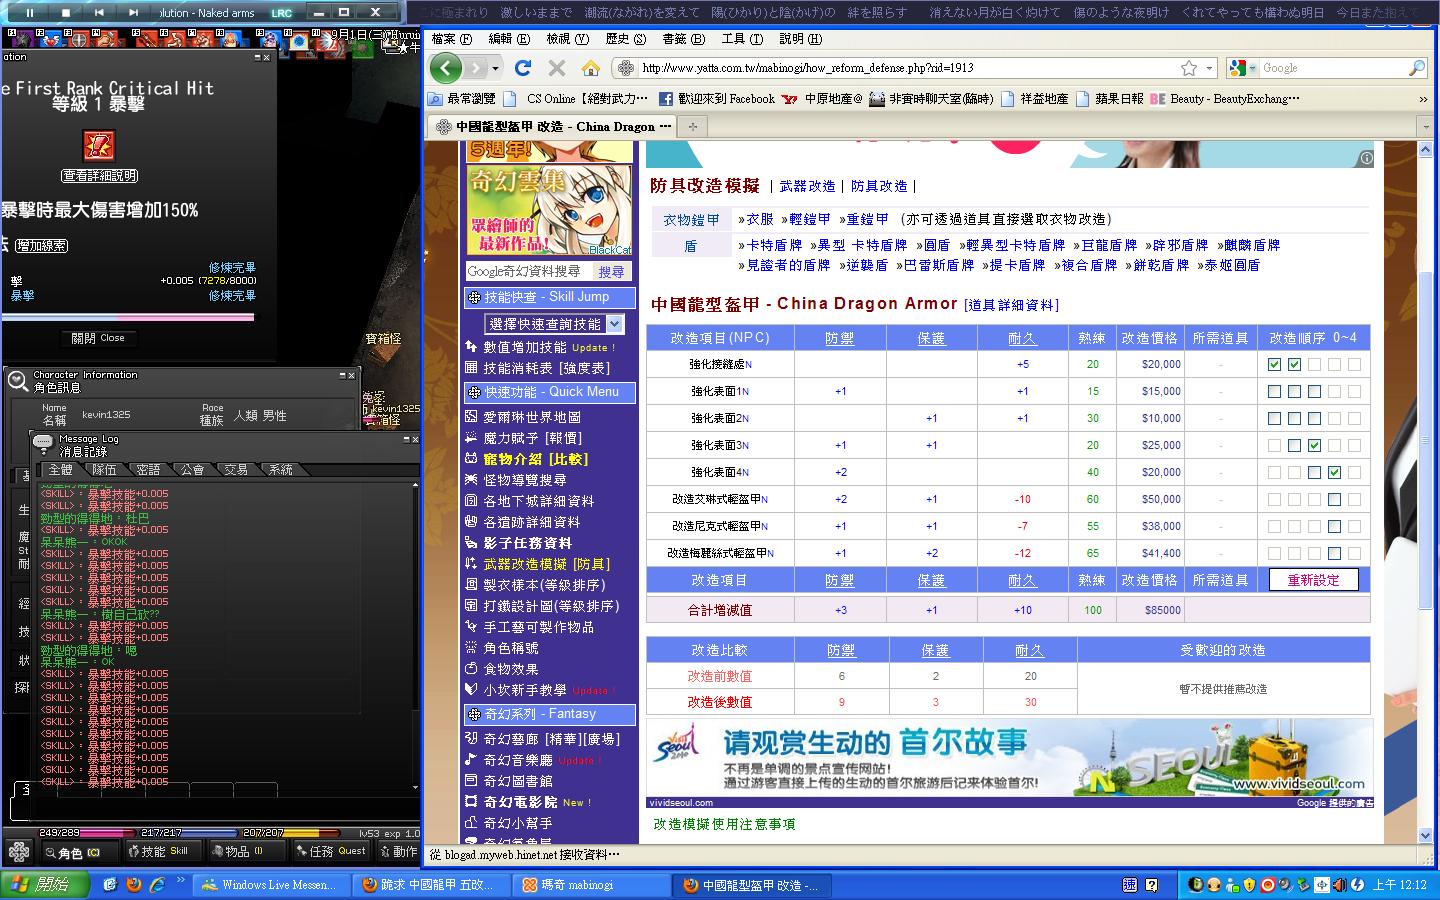Open the 書籤 (Bookmarks) menu

coord(683,39)
